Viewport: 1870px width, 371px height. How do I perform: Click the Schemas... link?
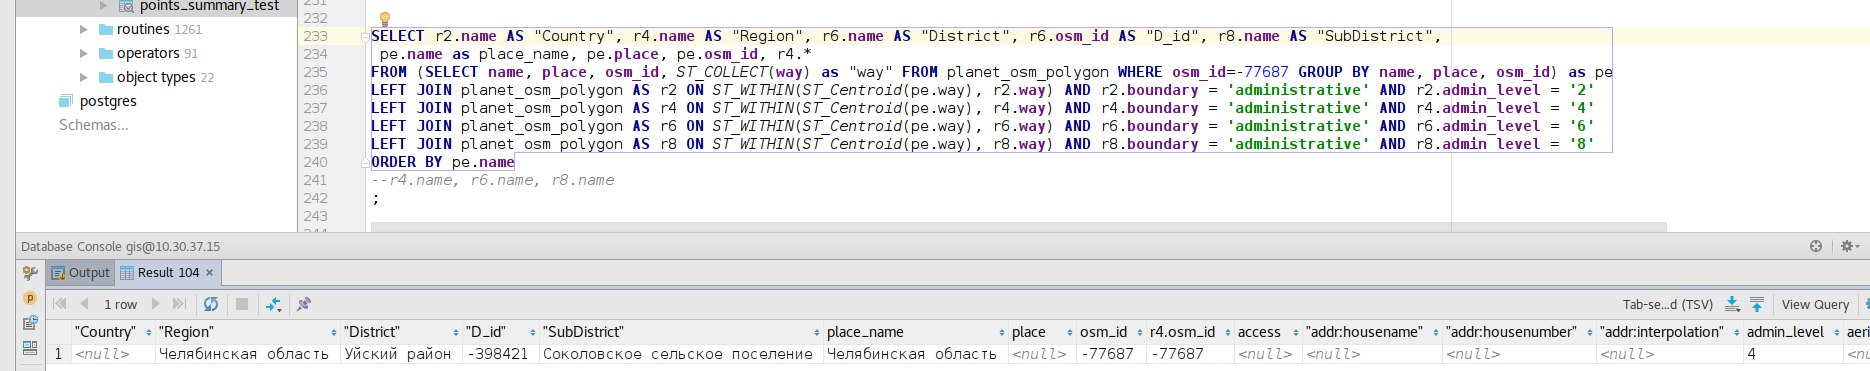[x=93, y=125]
